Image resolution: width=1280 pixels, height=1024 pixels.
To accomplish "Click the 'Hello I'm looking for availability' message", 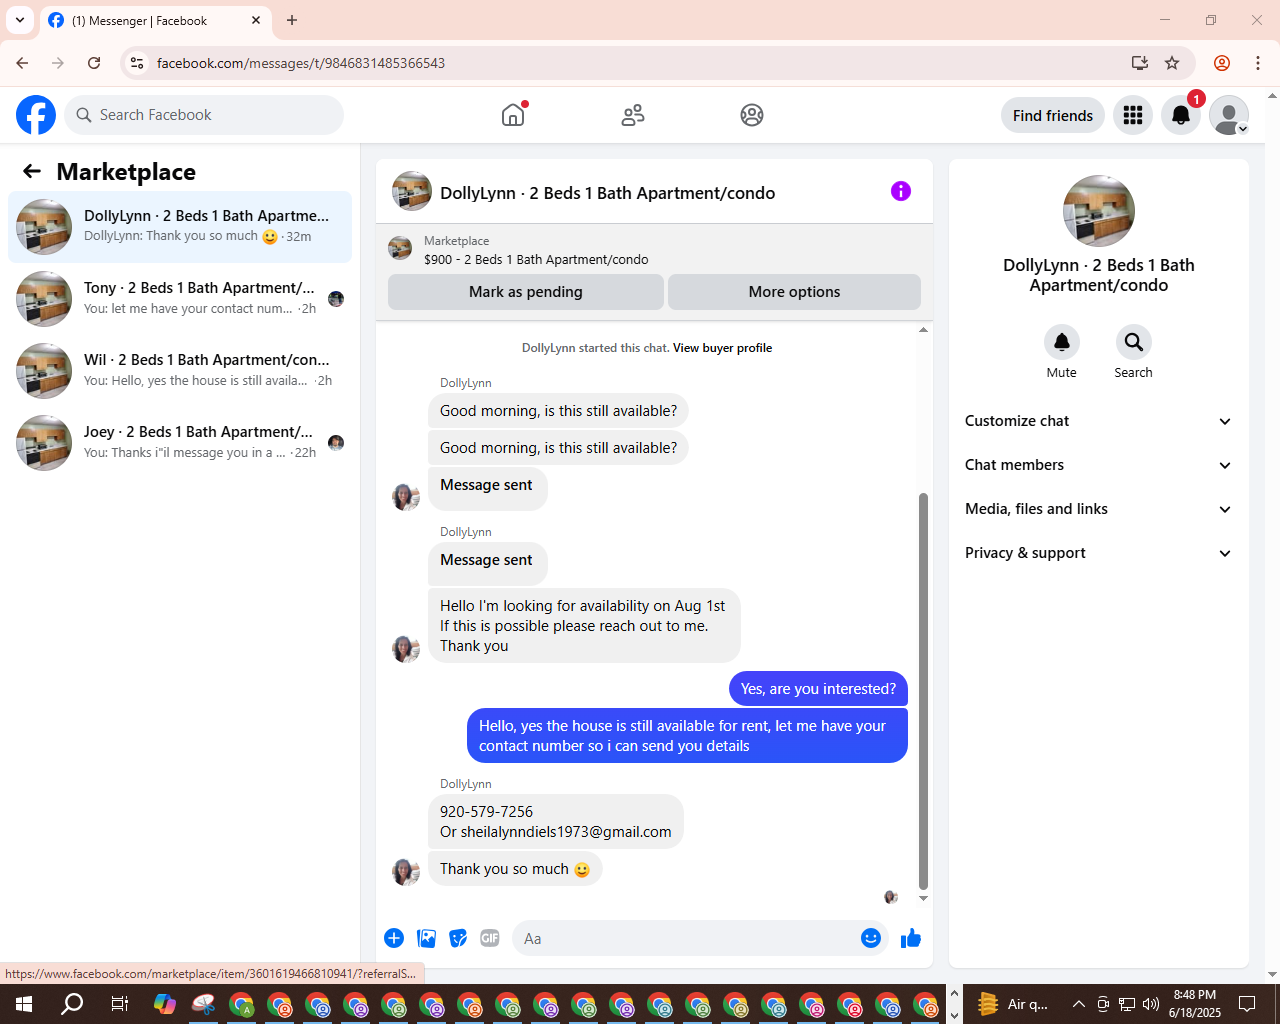I will click(x=584, y=626).
